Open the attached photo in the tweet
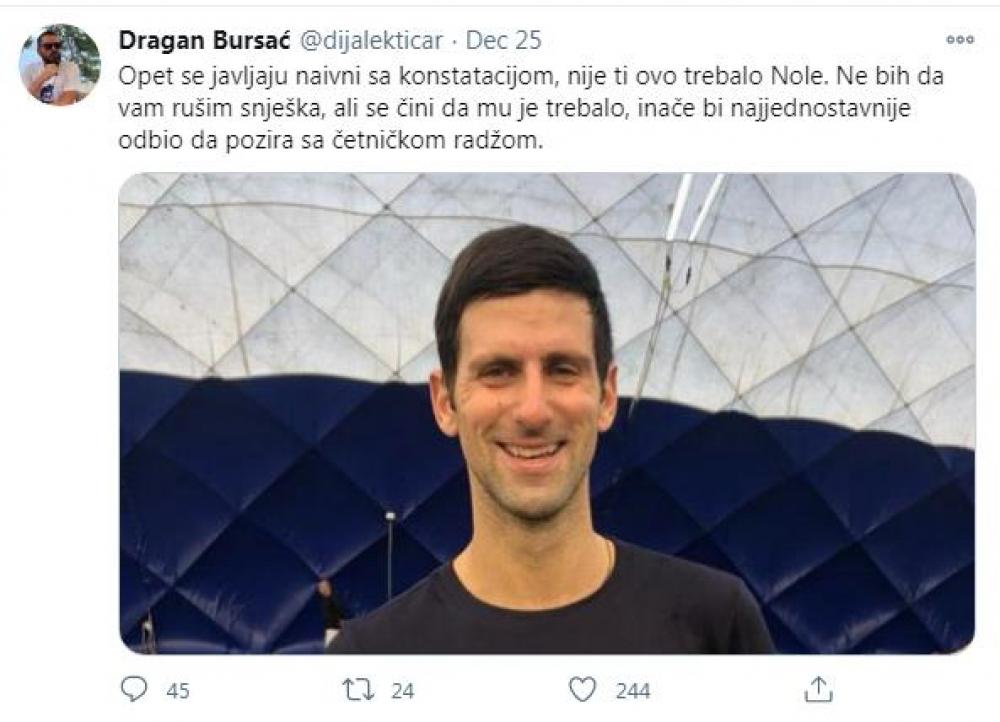 click(x=547, y=413)
